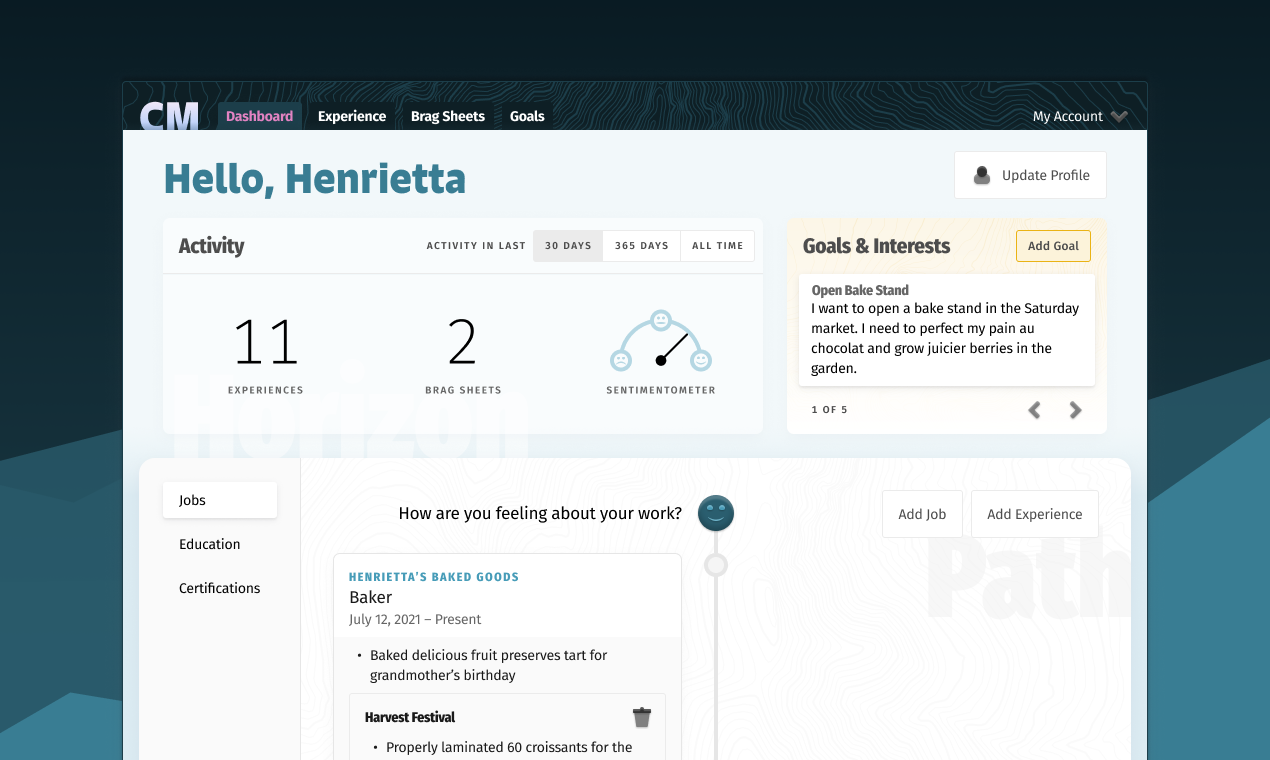Image resolution: width=1270 pixels, height=760 pixels.
Task: Click the 60 croissants bullet text
Action: 509,747
